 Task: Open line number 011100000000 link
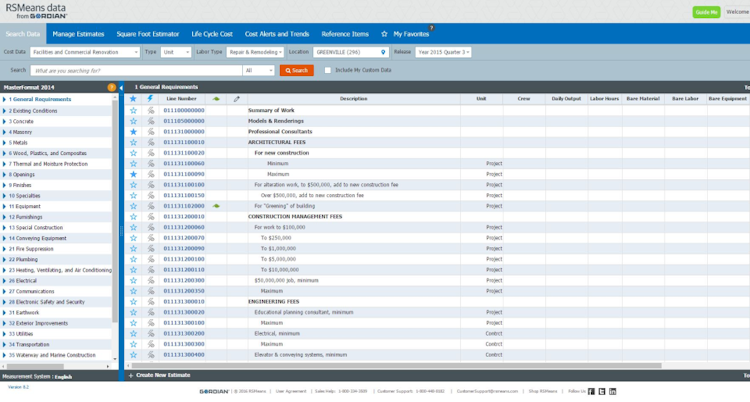184,111
